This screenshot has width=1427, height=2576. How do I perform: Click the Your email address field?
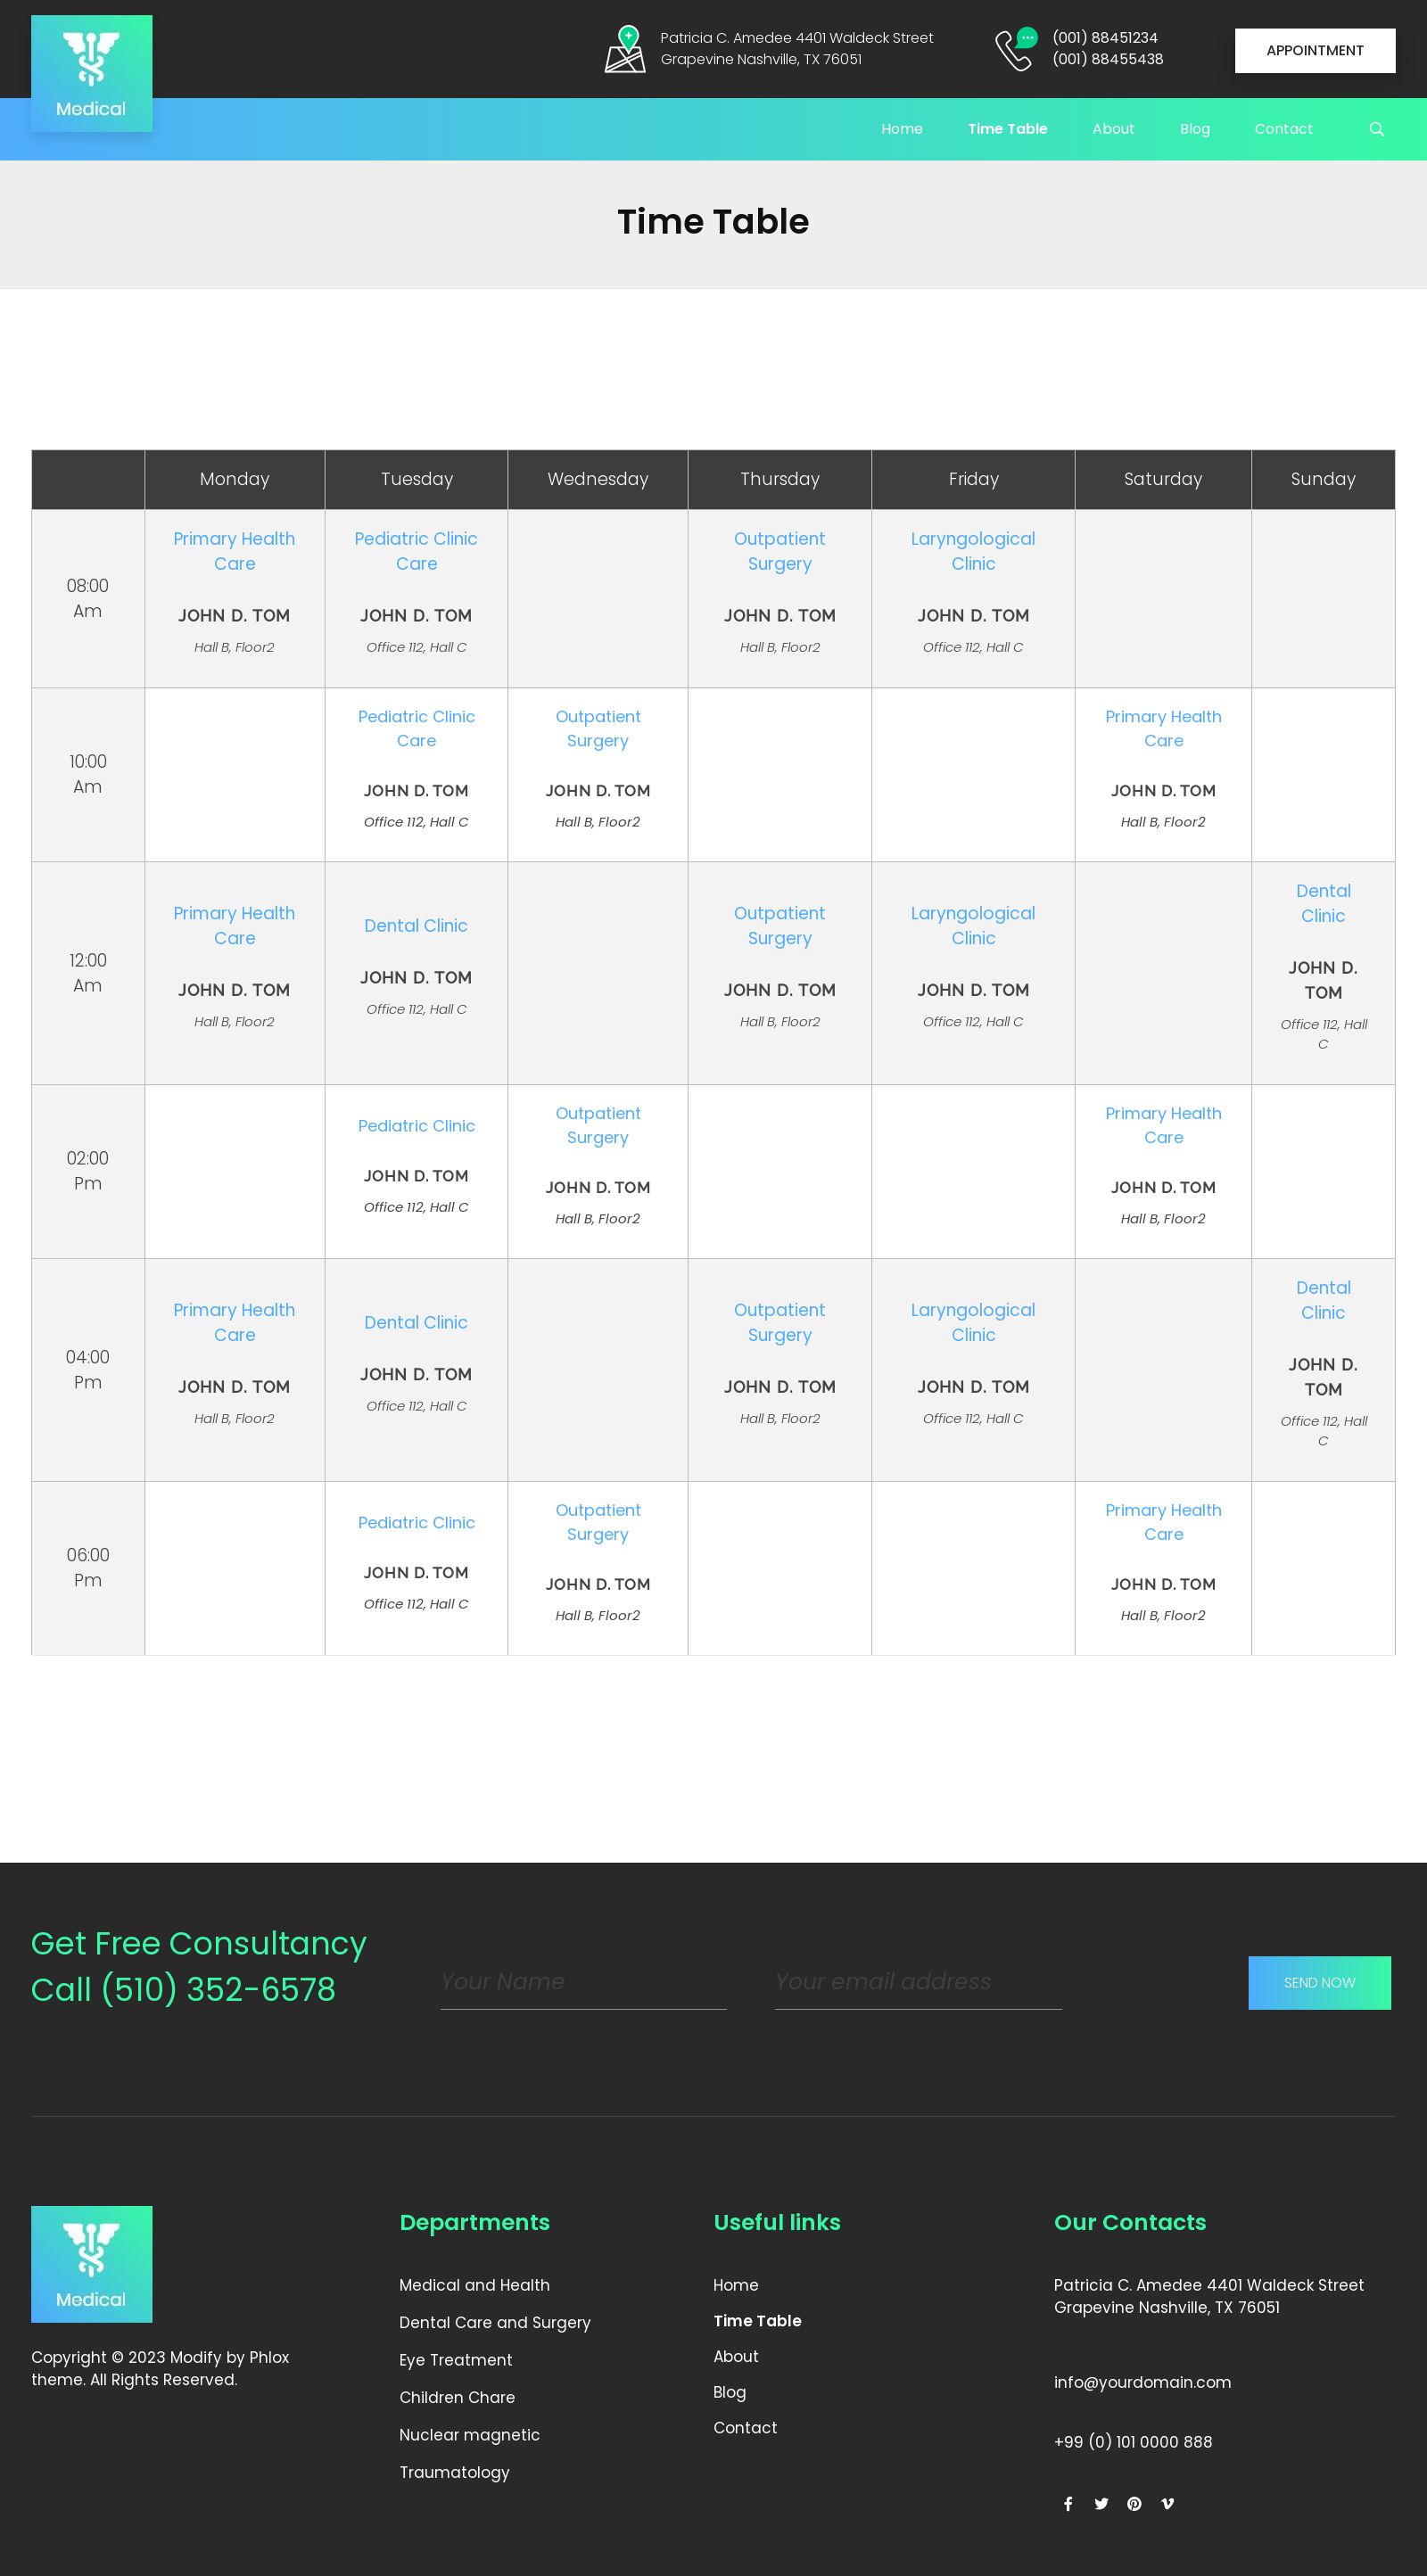917,1982
